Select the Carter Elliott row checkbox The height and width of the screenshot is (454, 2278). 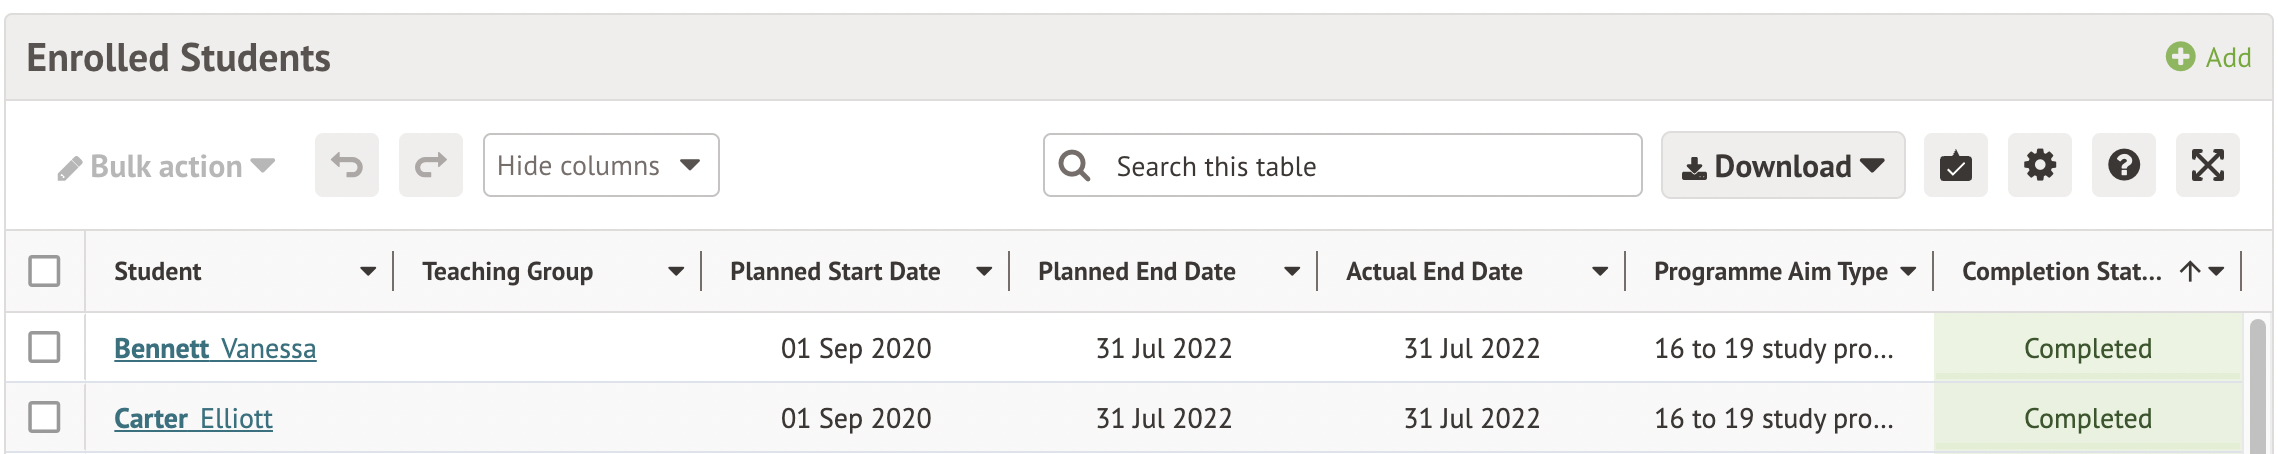point(44,417)
